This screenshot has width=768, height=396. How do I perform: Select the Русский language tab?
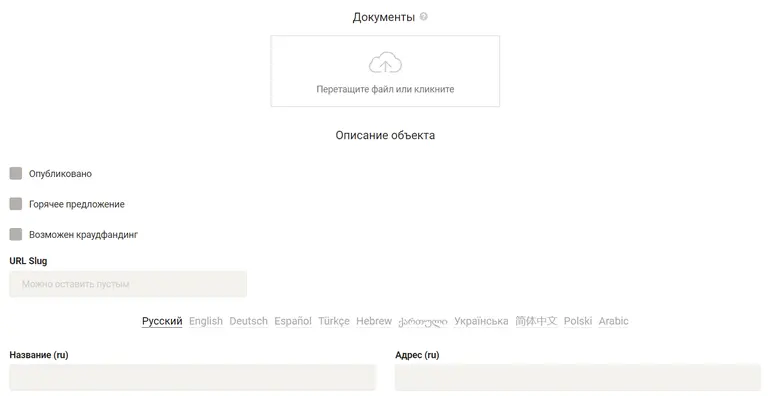162,321
